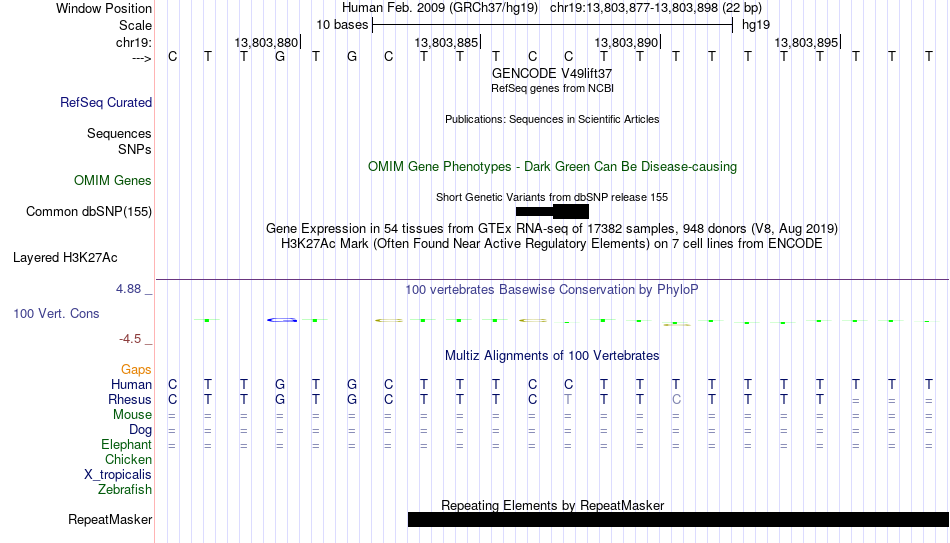Select the Elephant species row label

[126, 444]
